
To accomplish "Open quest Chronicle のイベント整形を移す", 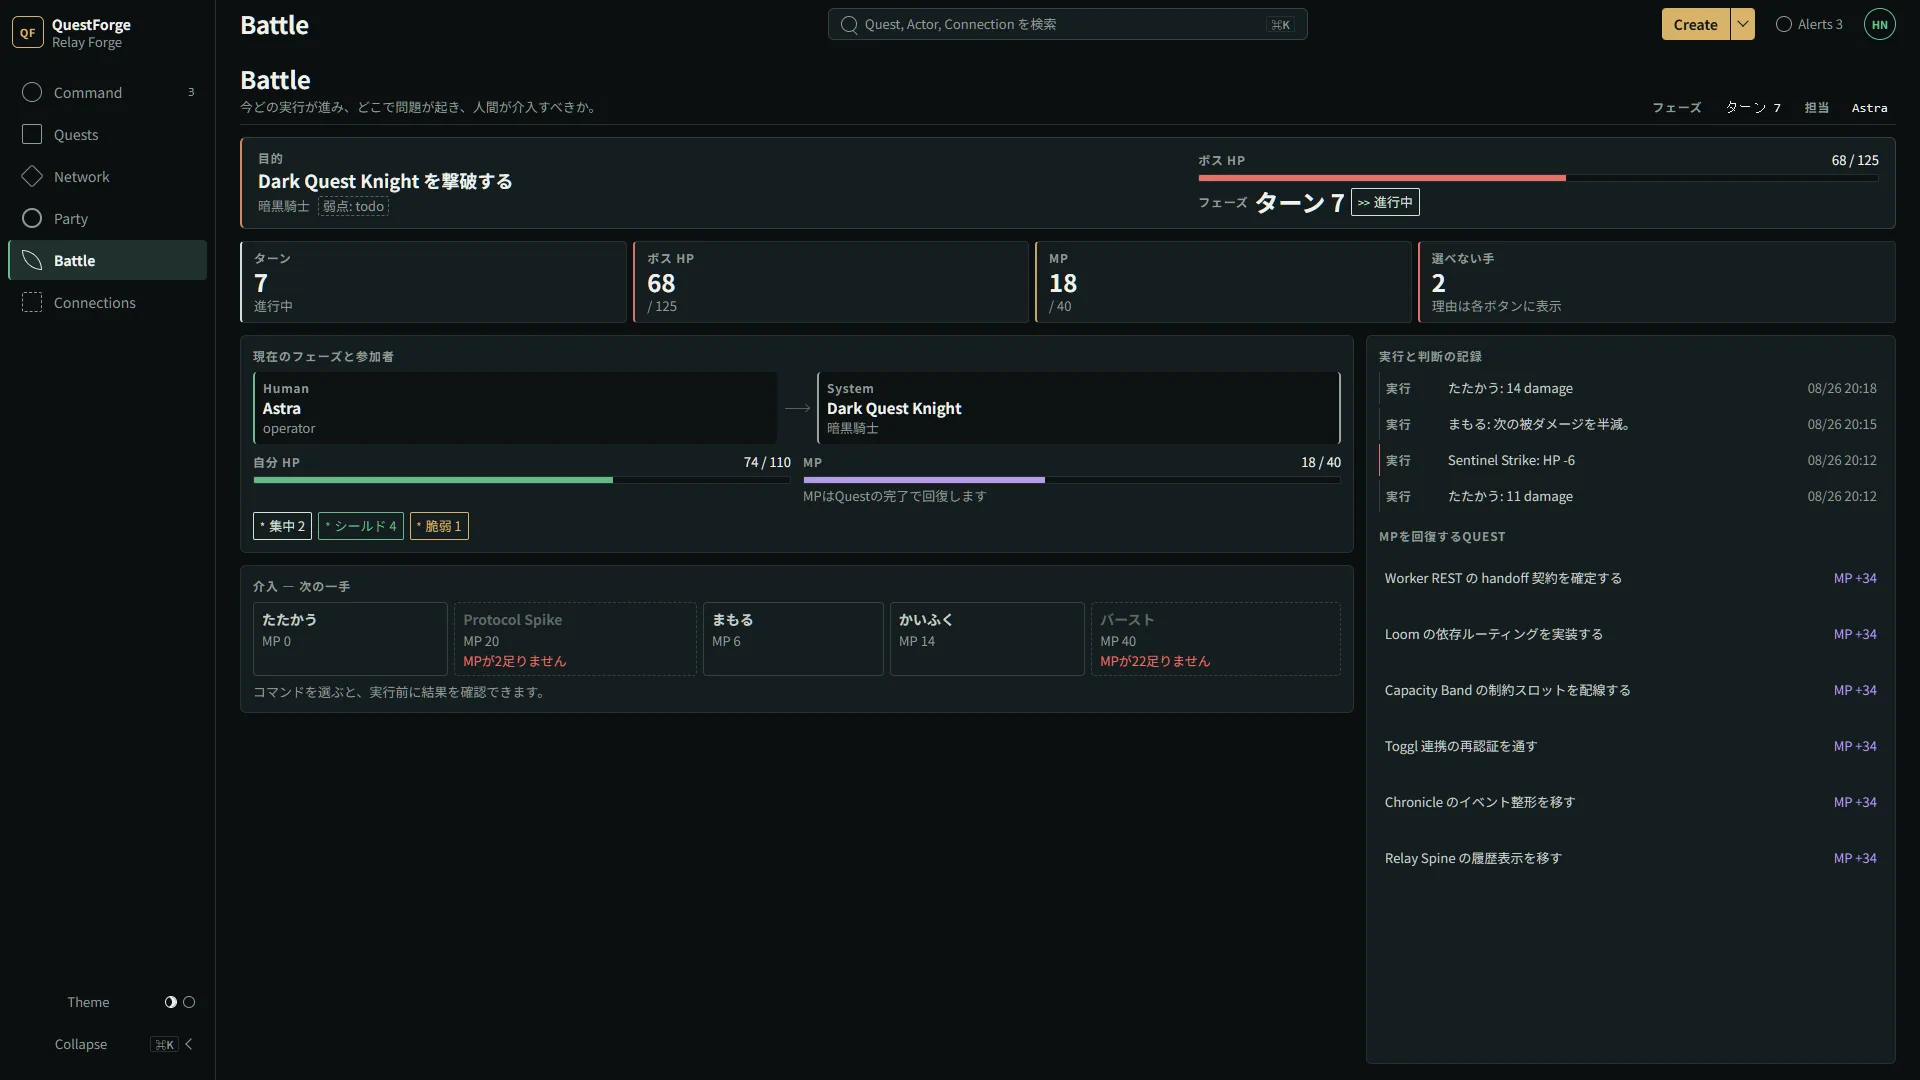I will (x=1630, y=802).
